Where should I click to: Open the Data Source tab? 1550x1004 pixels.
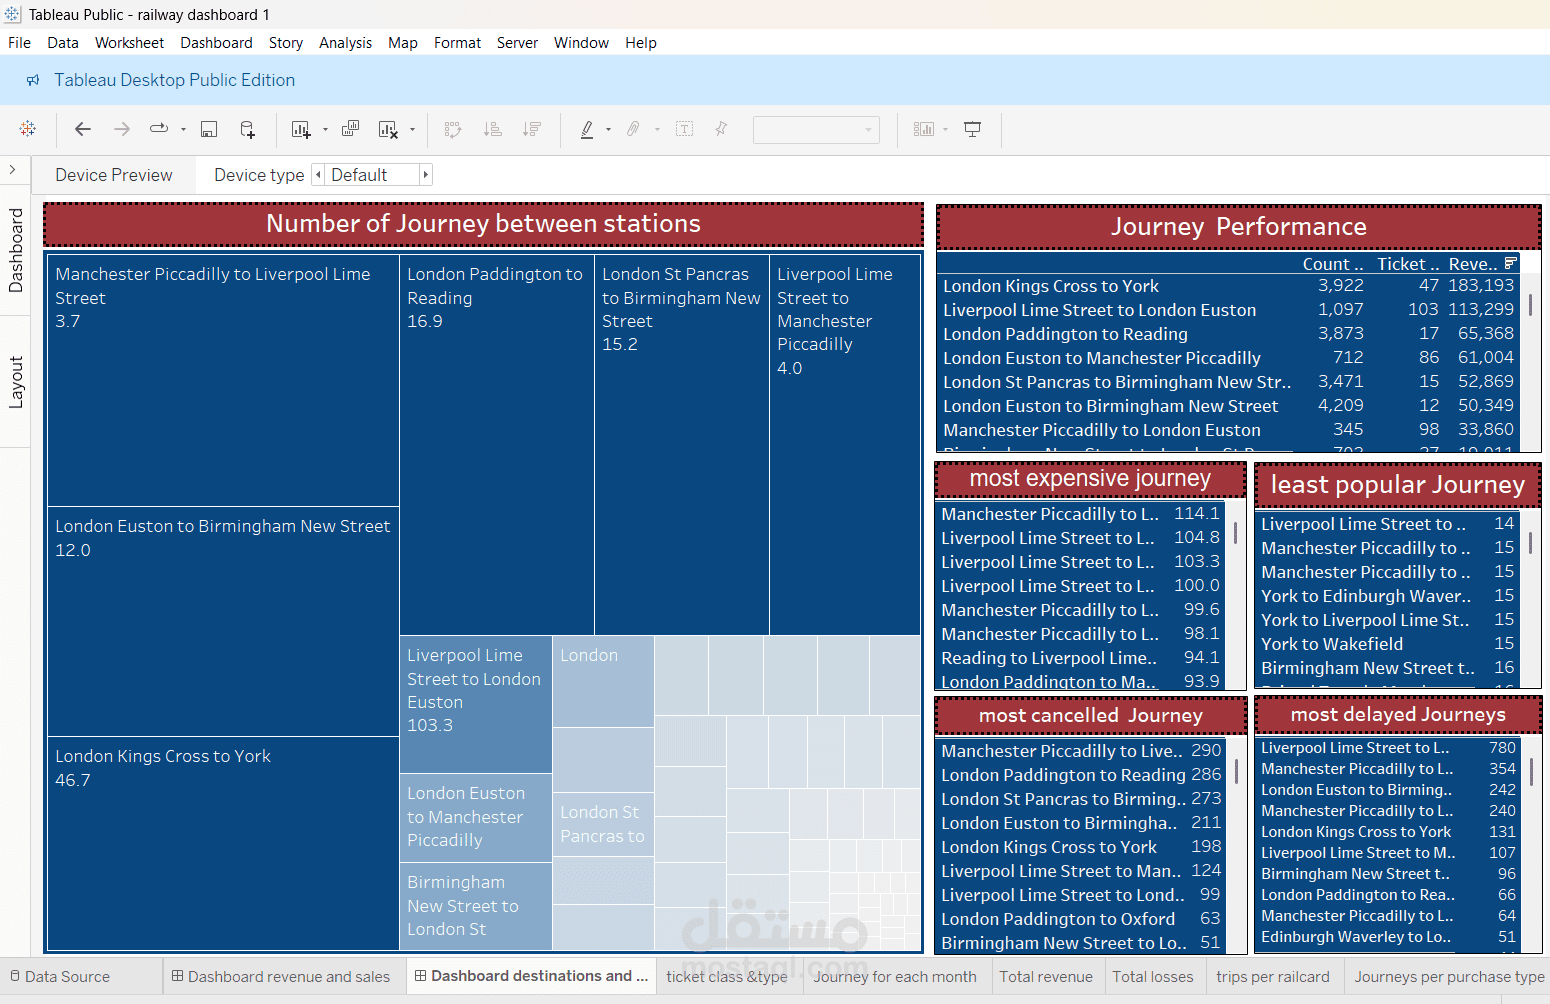click(60, 977)
